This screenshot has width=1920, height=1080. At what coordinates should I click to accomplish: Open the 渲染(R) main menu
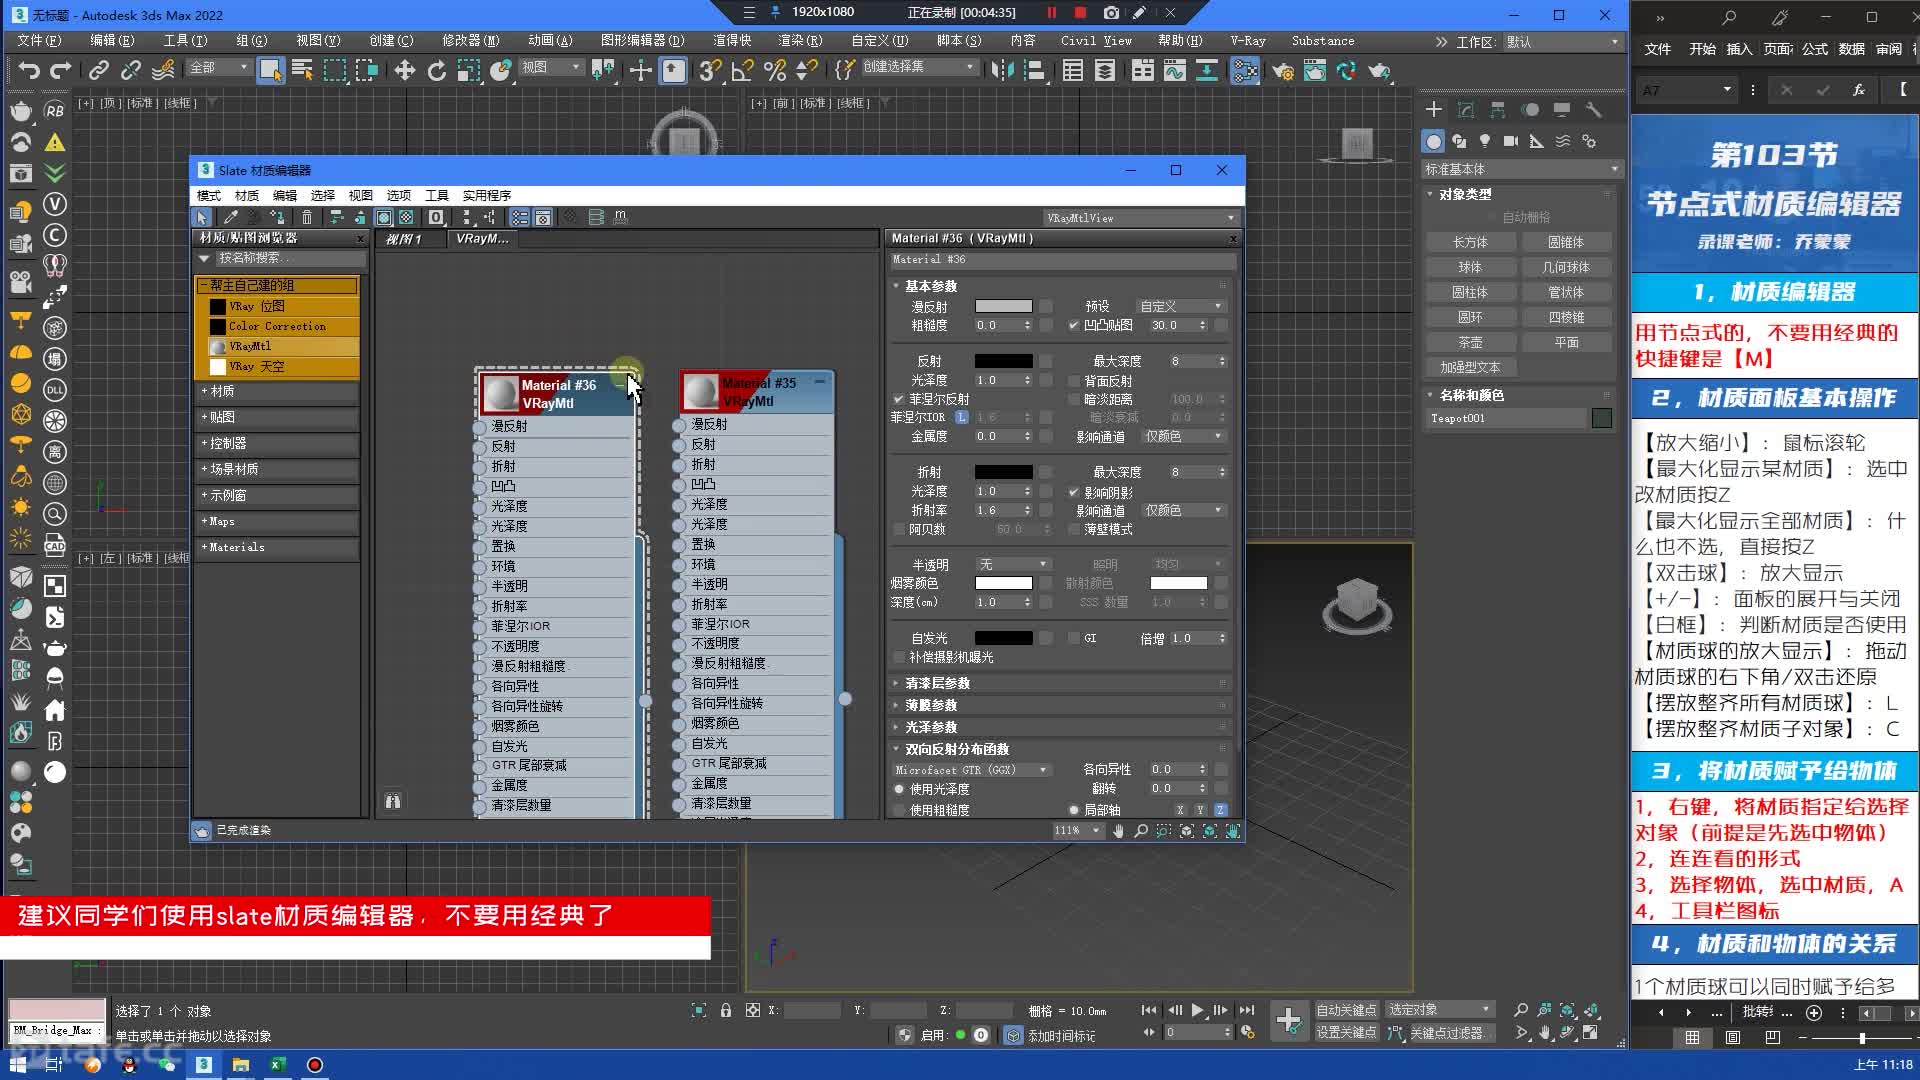pos(800,41)
